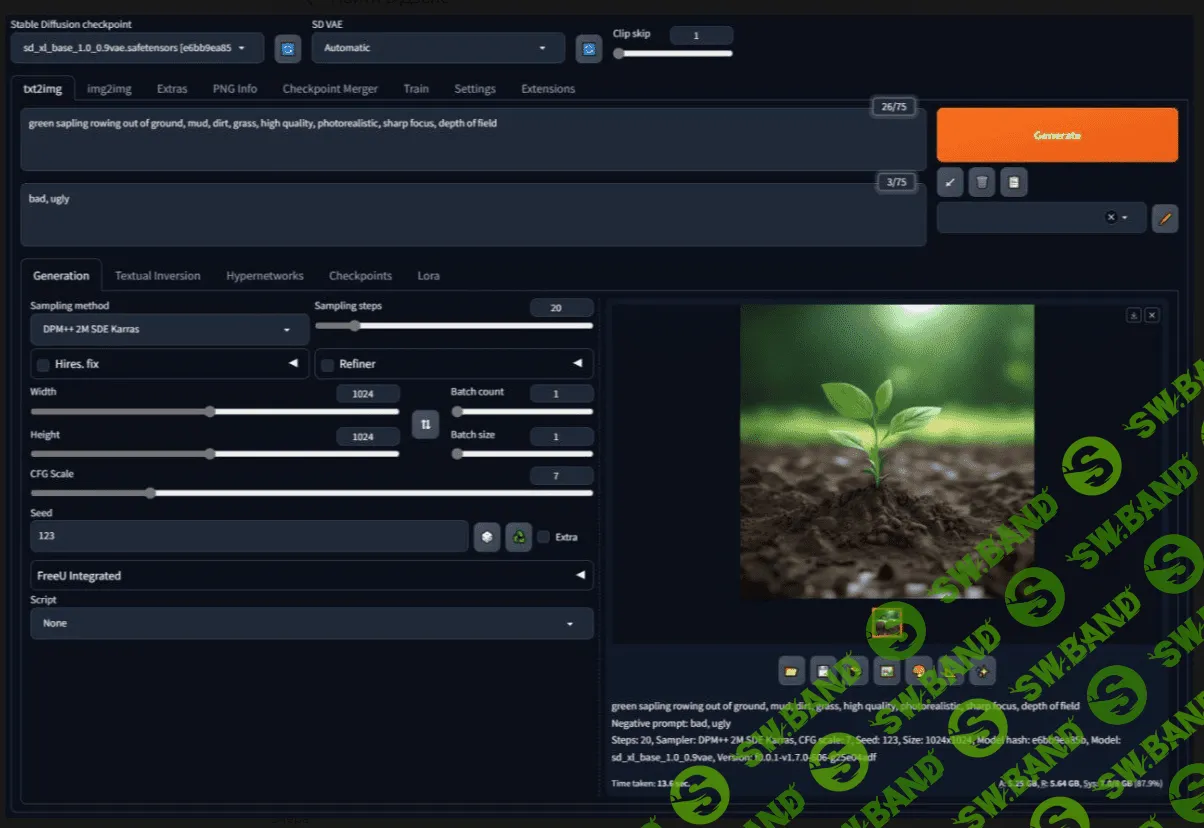Open the Sampling method dropdown
Image resolution: width=1204 pixels, height=828 pixels.
pos(169,329)
